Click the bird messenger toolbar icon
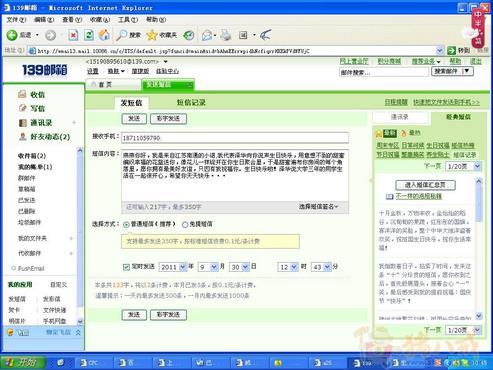The image size is (493, 370). coord(265,35)
